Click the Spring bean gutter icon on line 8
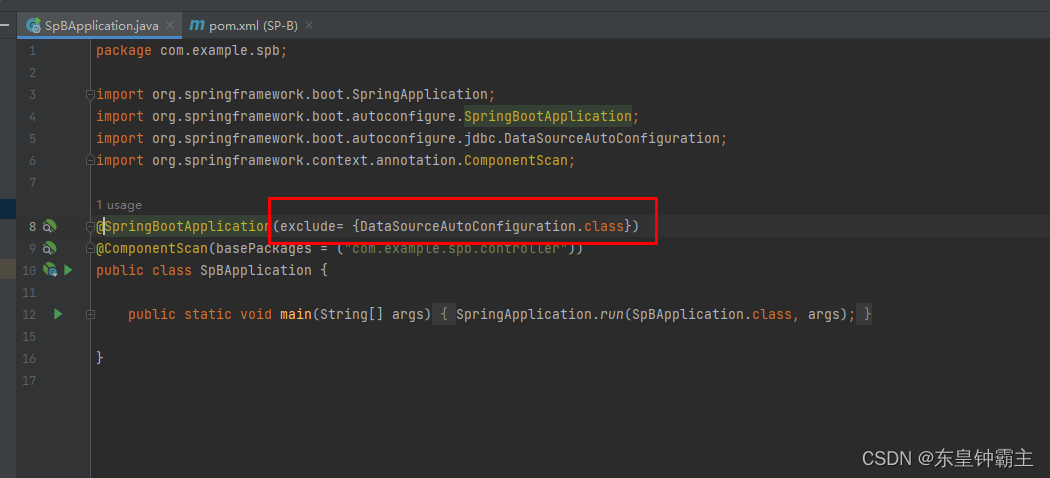 [50, 226]
